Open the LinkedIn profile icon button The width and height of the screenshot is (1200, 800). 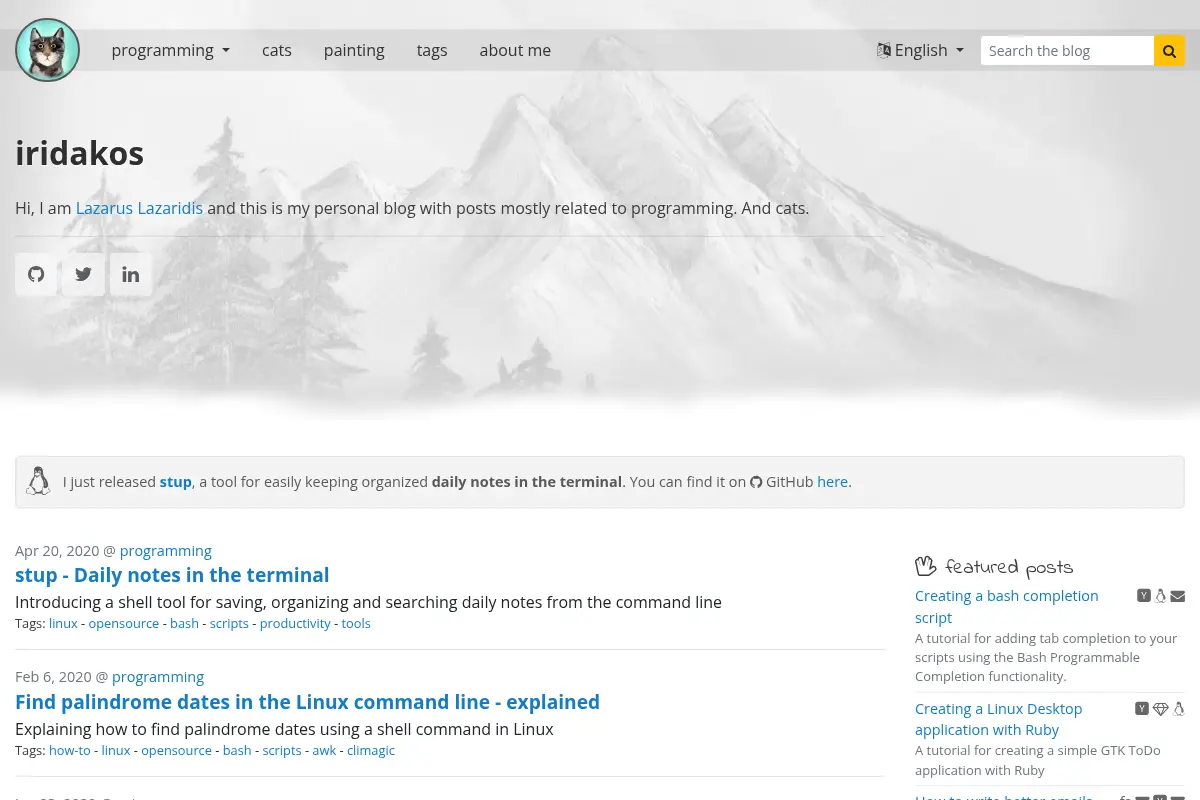131,274
